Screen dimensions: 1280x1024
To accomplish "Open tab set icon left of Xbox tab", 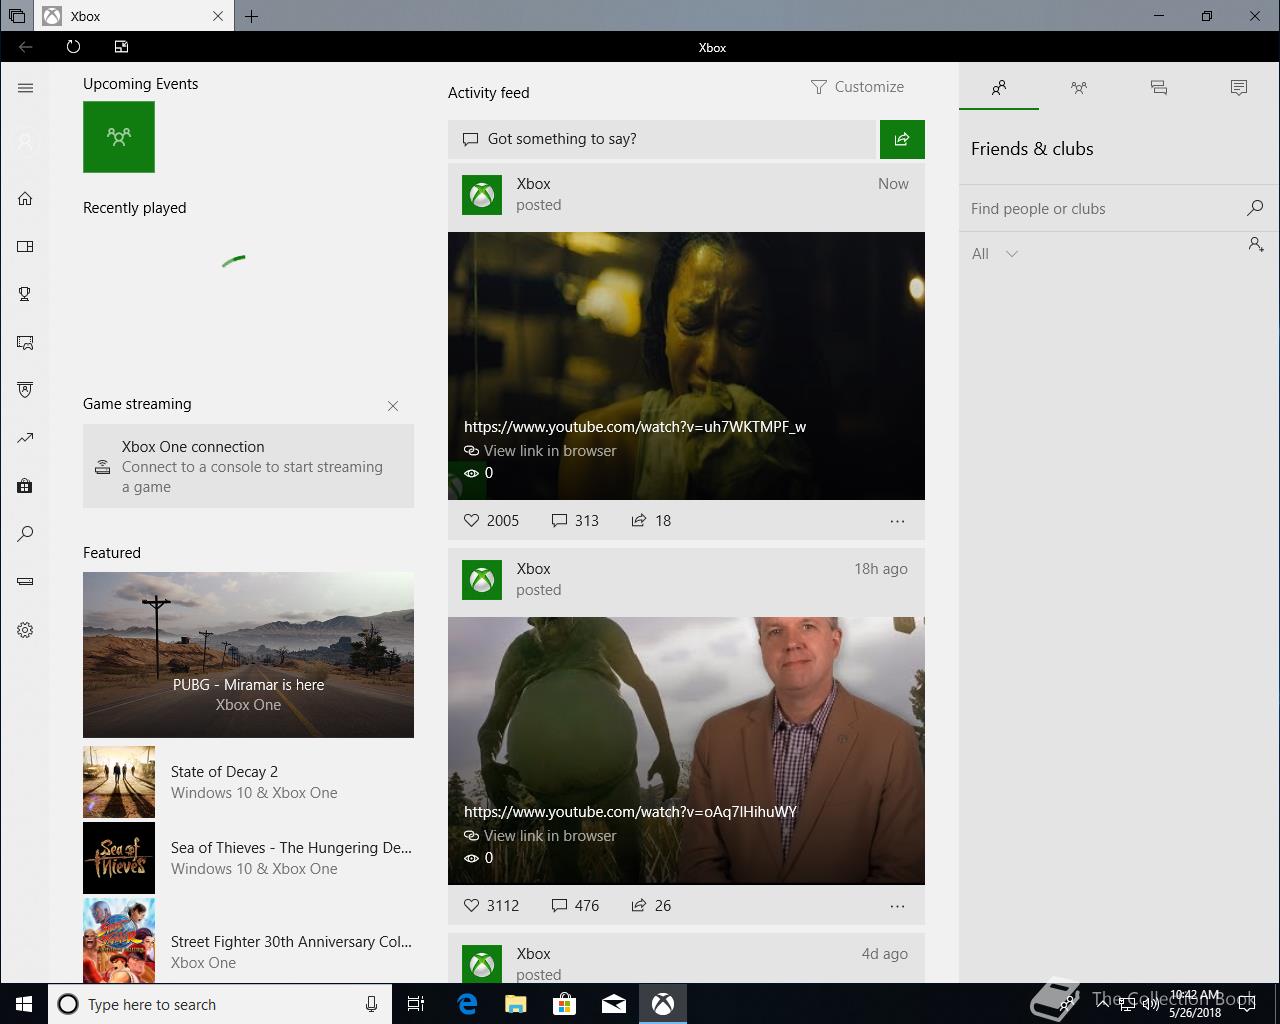I will (17, 16).
